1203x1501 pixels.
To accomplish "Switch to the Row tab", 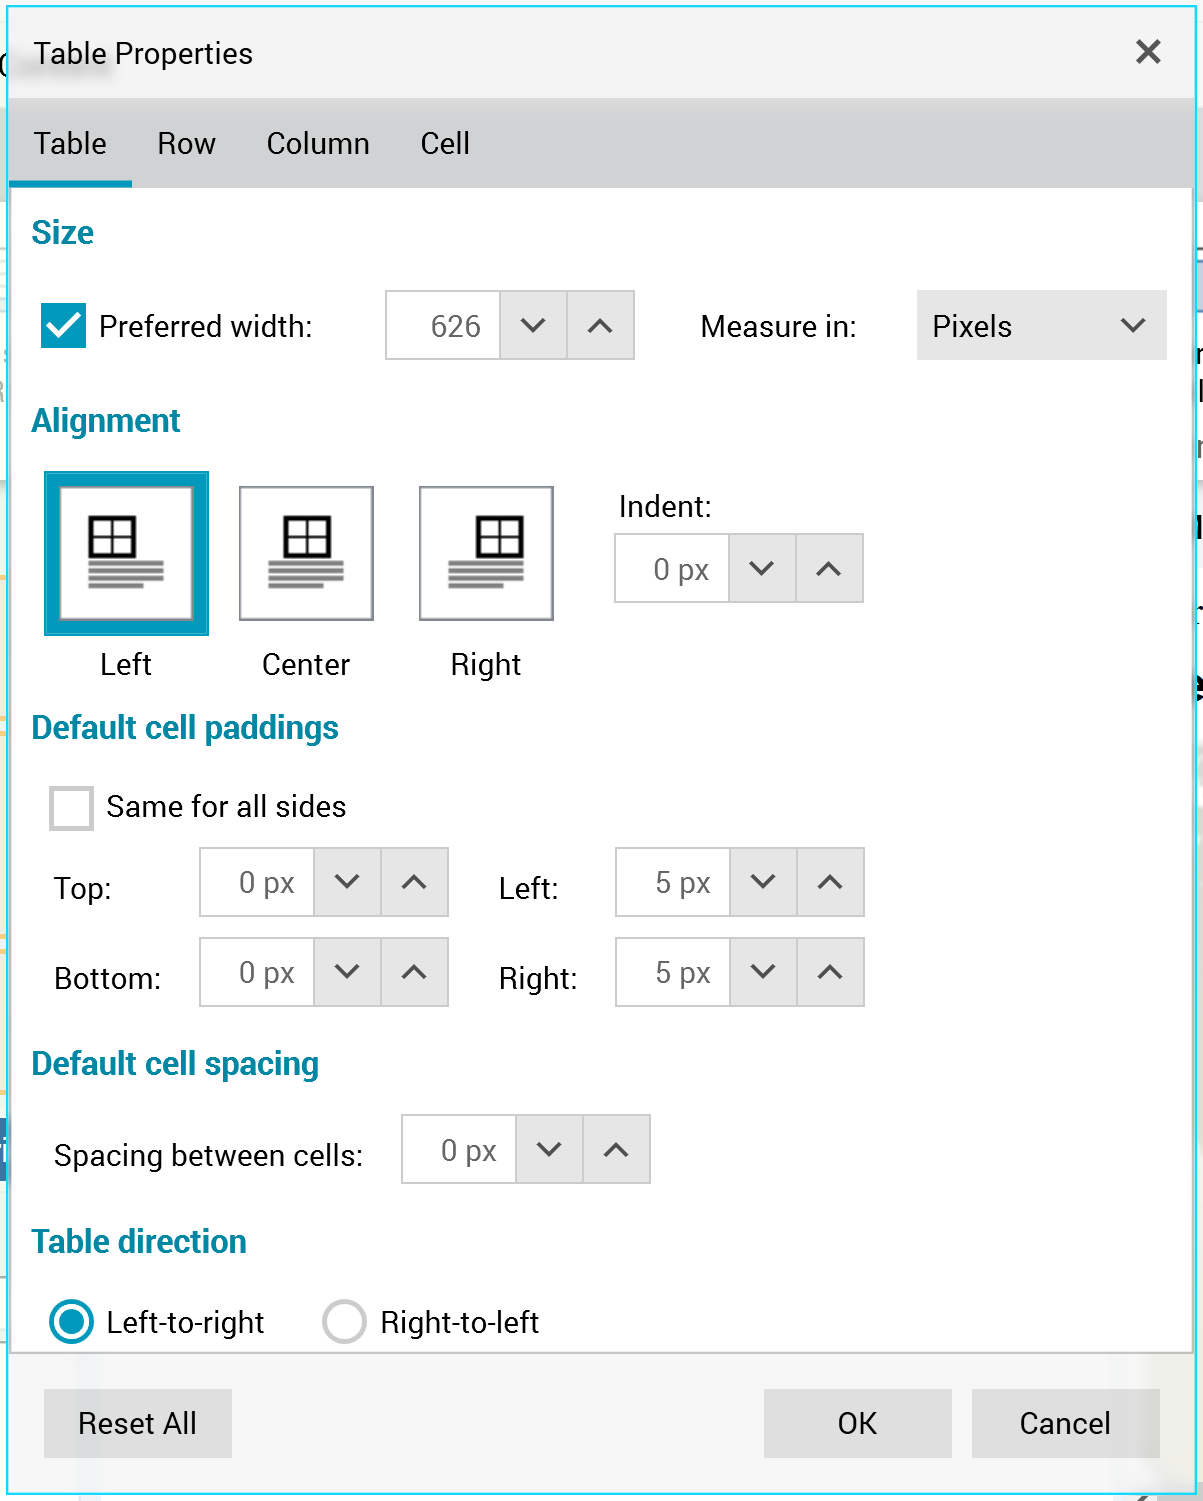I will pos(186,144).
